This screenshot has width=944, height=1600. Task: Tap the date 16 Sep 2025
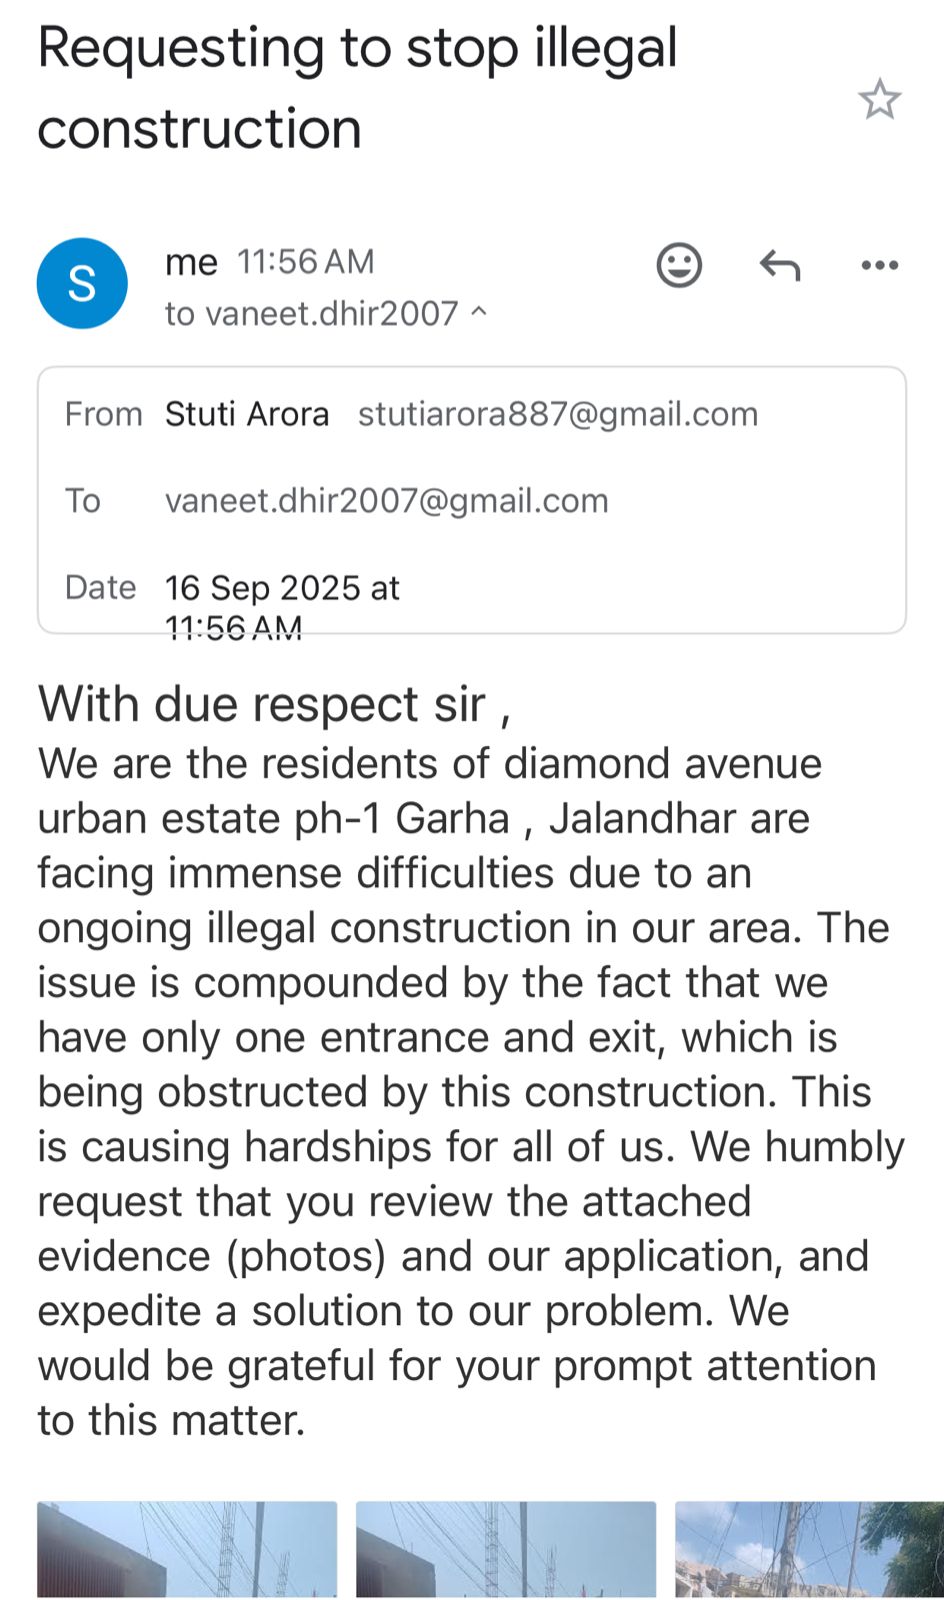(x=281, y=588)
